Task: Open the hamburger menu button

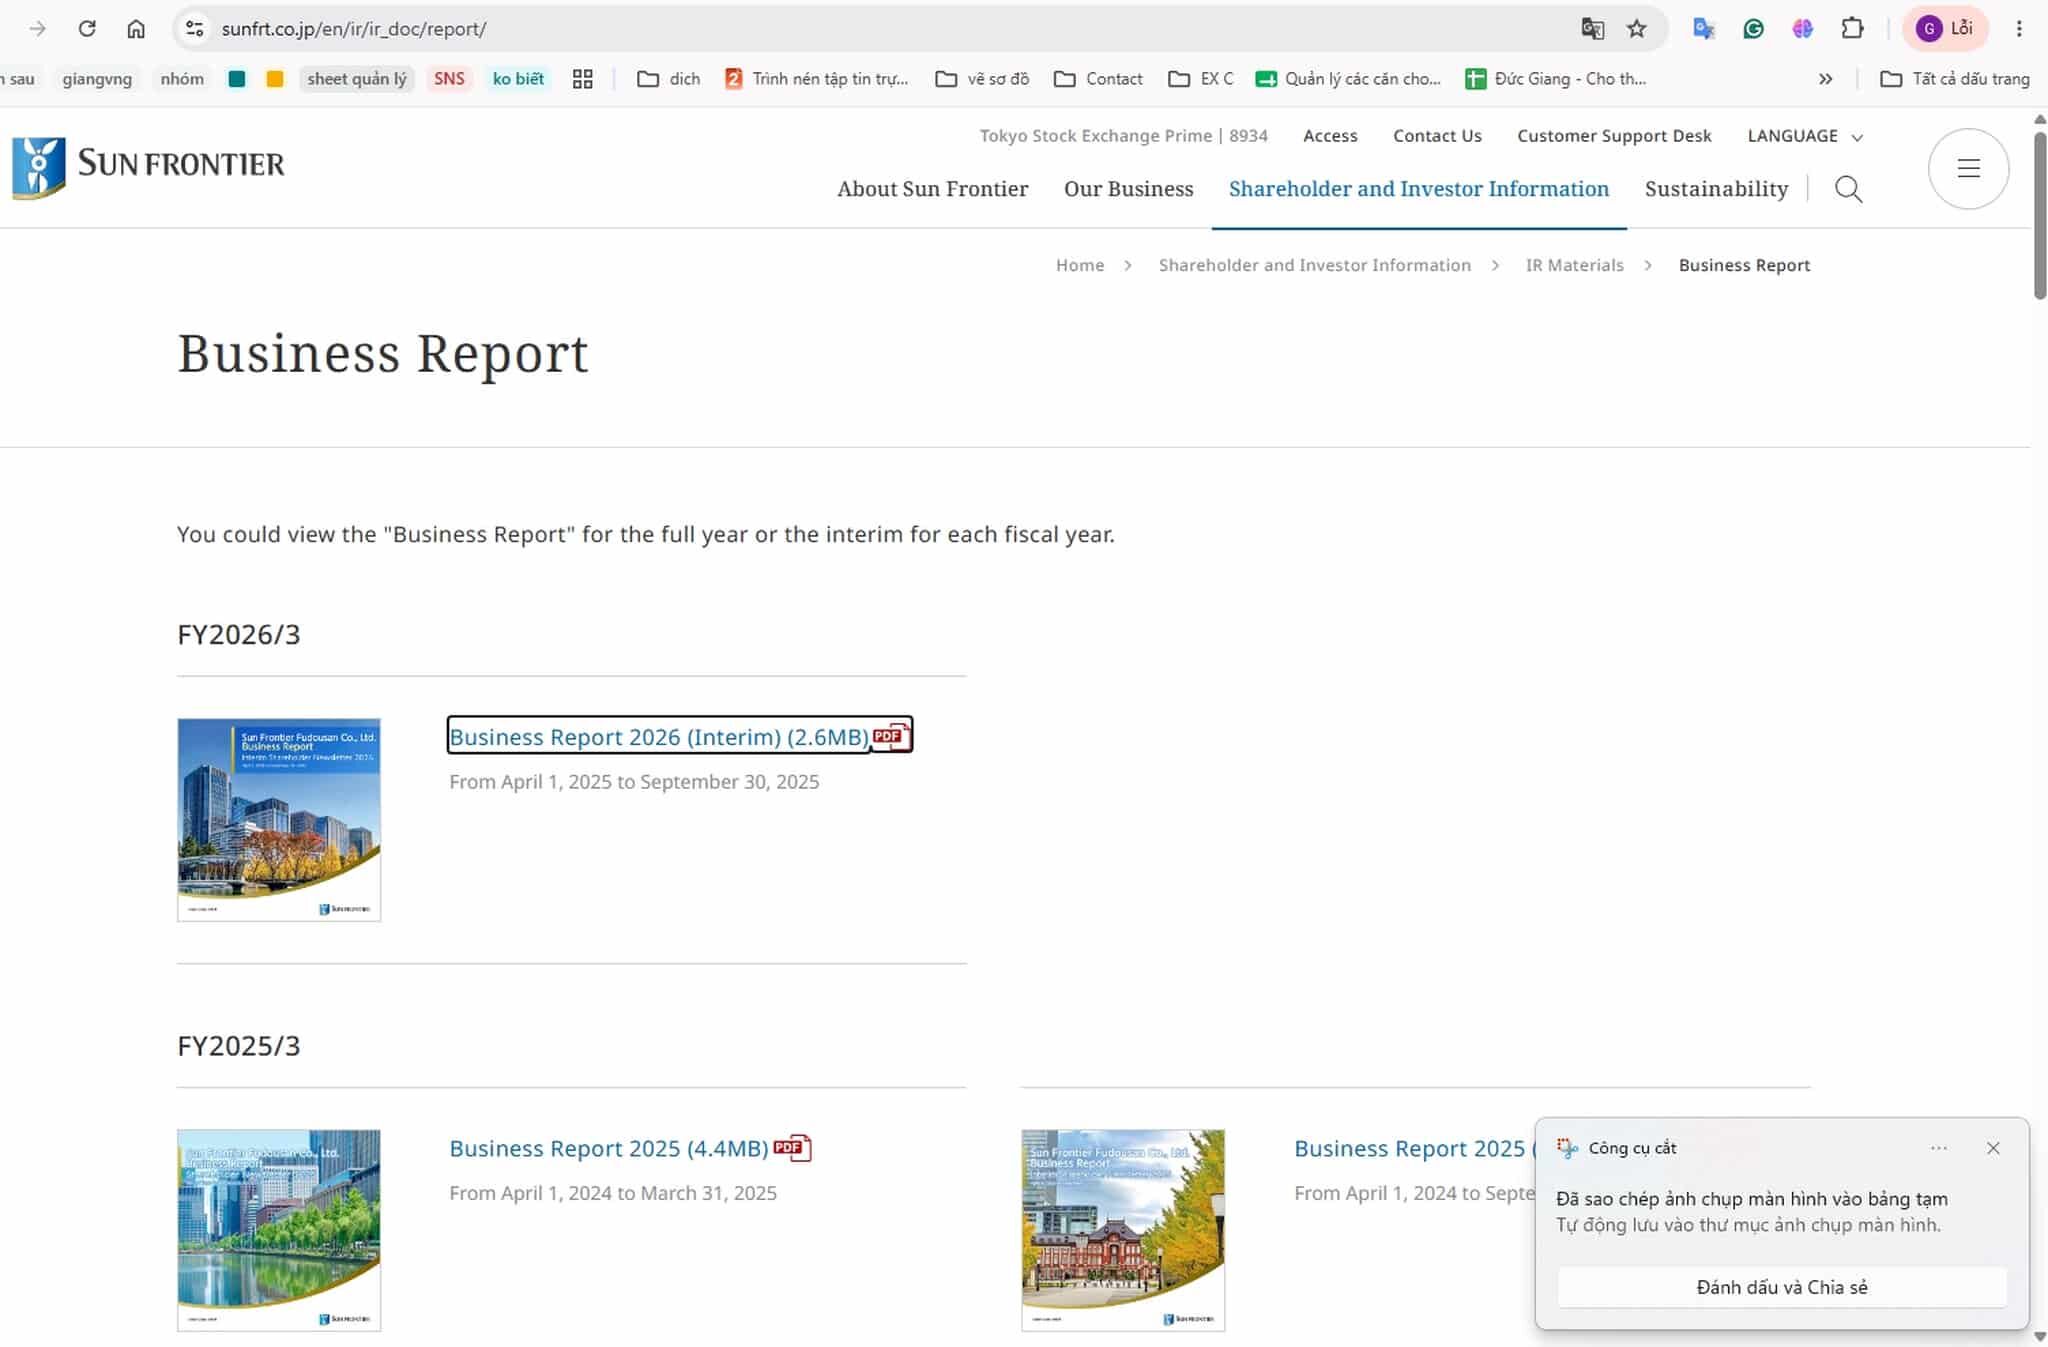Action: tap(1968, 168)
